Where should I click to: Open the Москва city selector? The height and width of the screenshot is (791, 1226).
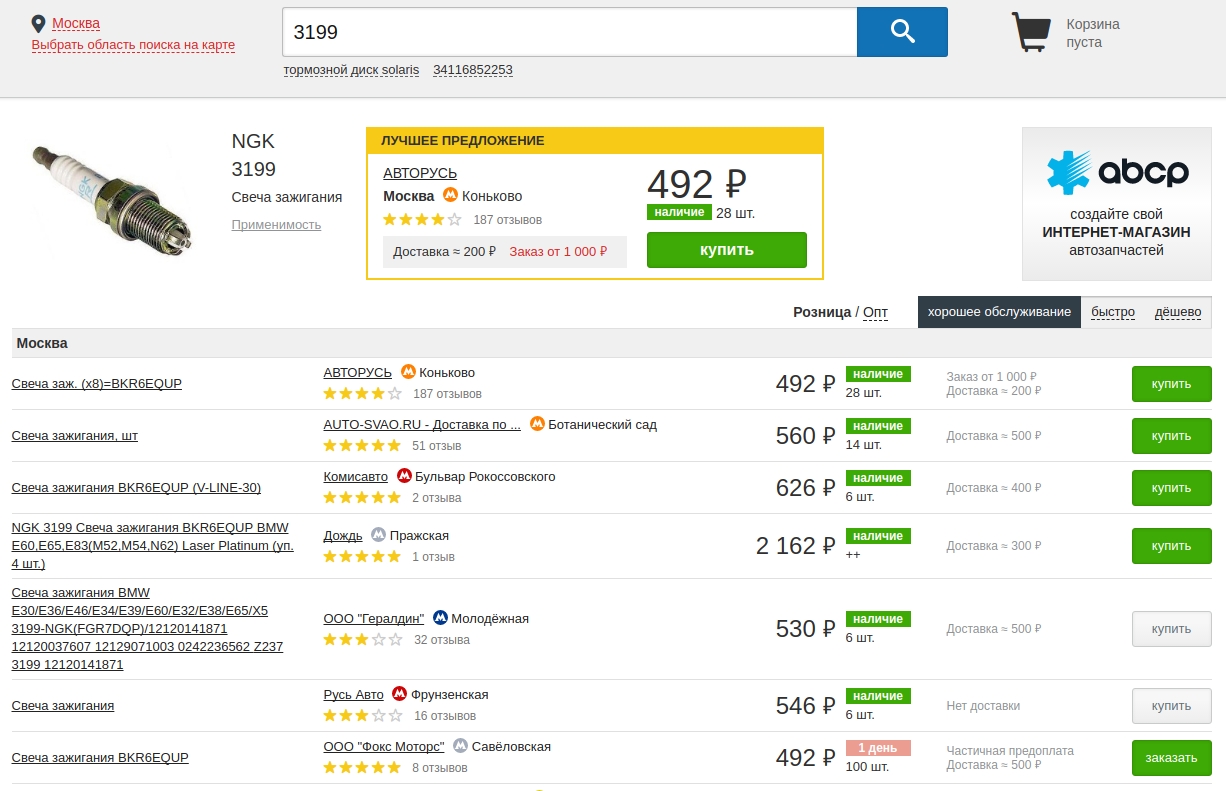76,23
